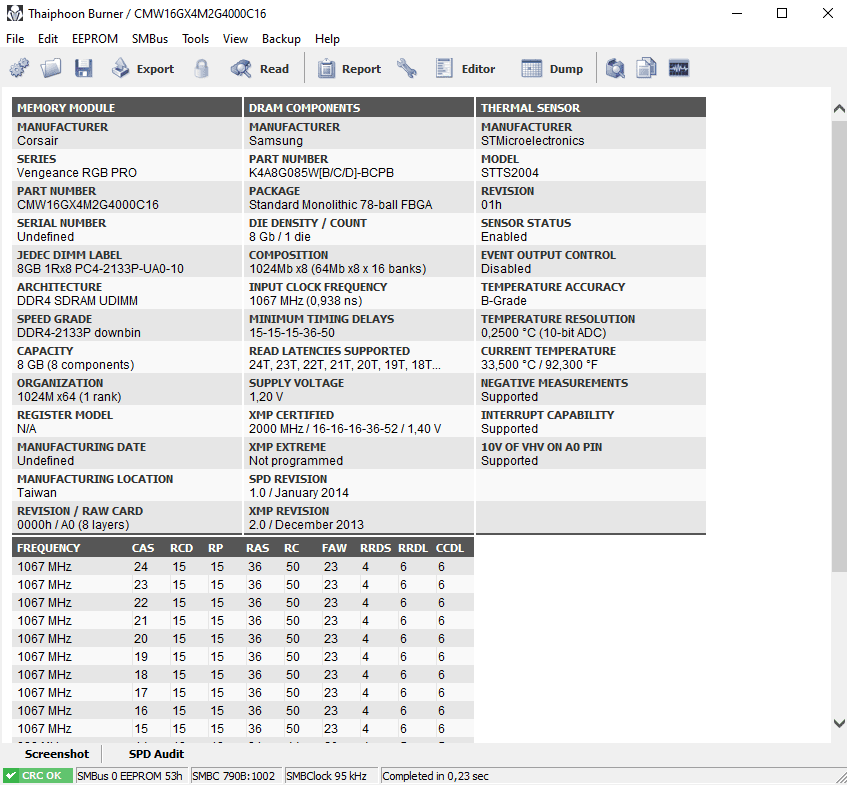Open the Backup menu
Screen dimensions: 847x785
tap(281, 39)
